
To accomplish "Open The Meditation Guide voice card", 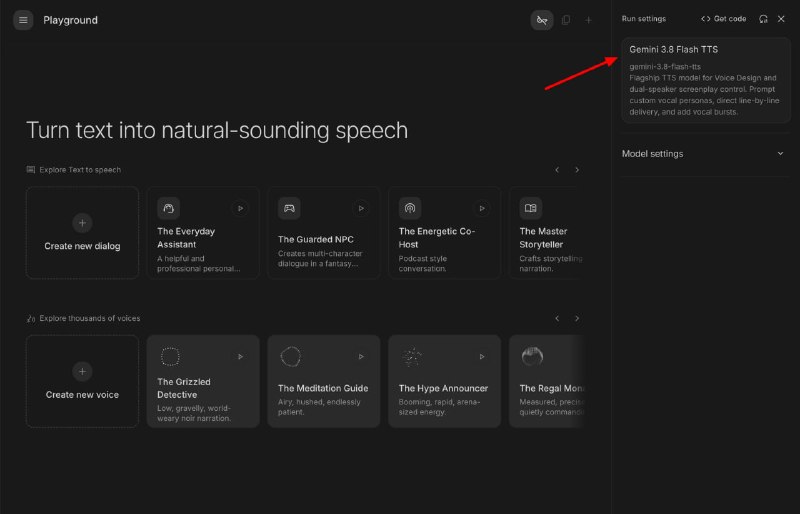I will (323, 381).
